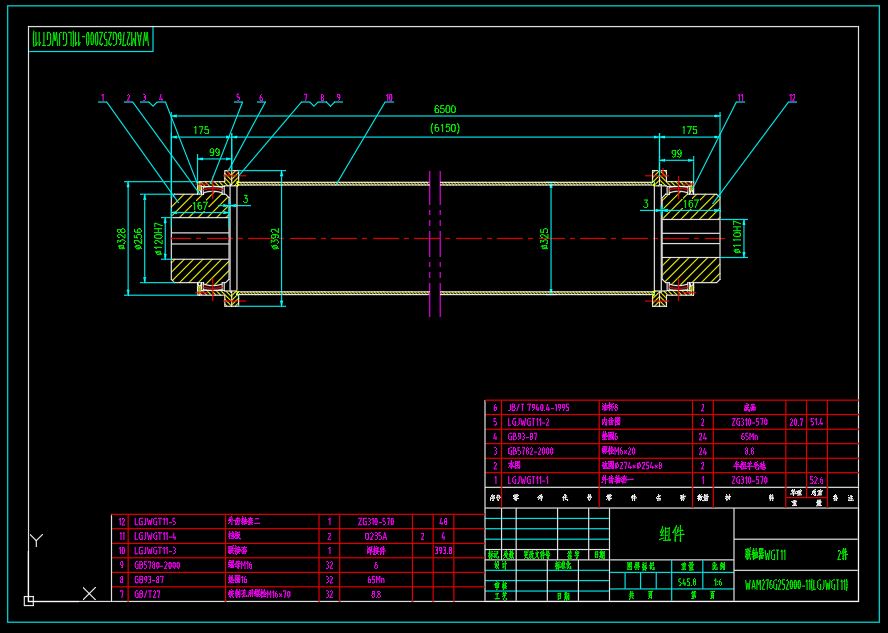This screenshot has width=888, height=633.
Task: Click the 65Mn material in row 4
Action: [749, 437]
